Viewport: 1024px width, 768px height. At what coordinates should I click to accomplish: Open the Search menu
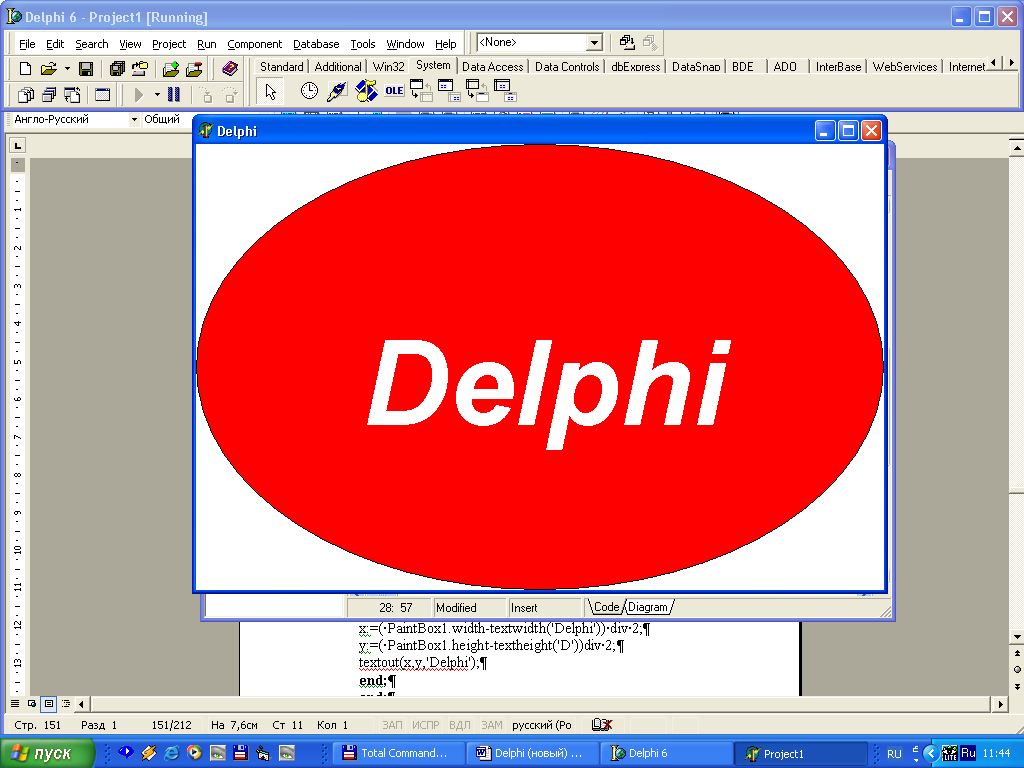[91, 44]
